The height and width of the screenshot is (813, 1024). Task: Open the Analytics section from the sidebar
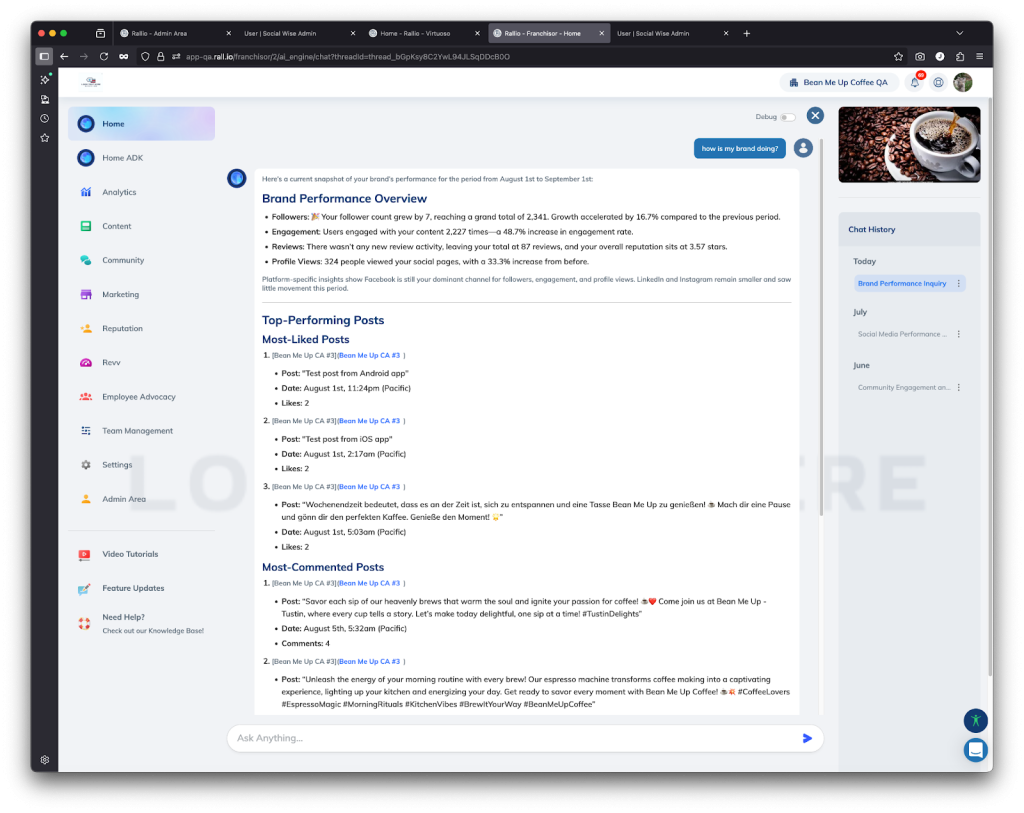pyautogui.click(x=88, y=191)
